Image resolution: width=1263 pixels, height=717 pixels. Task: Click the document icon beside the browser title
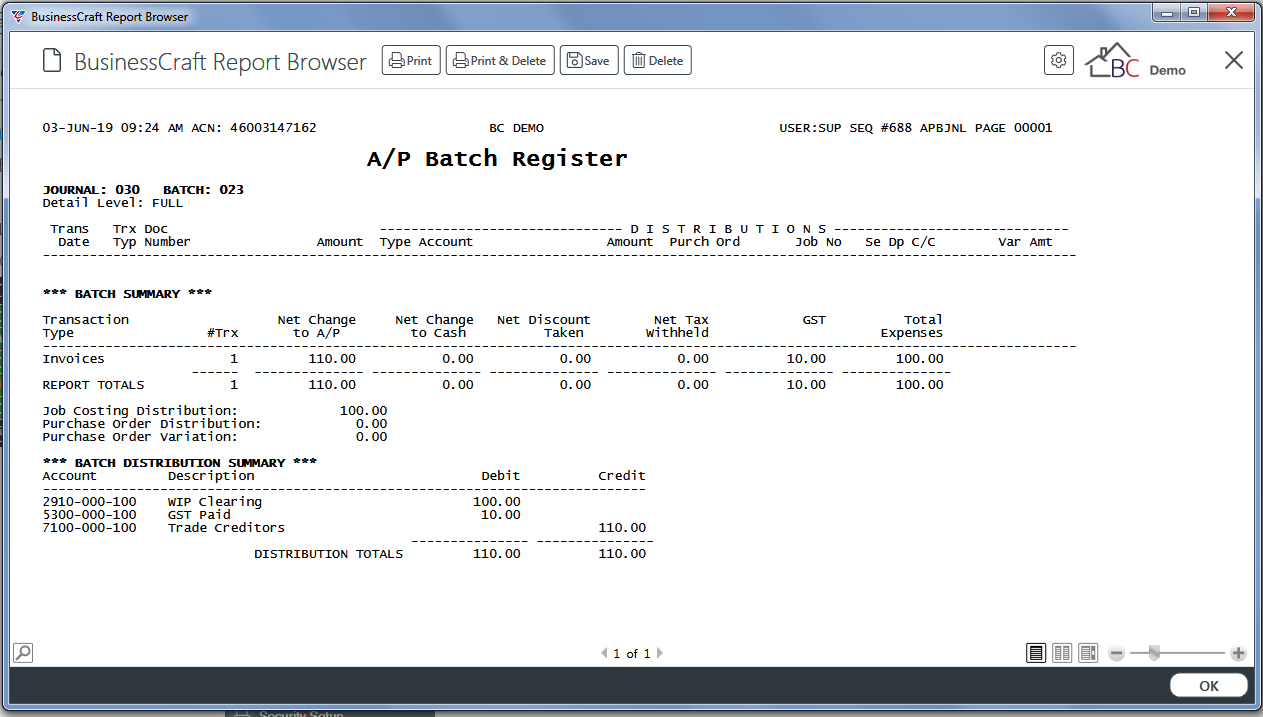point(52,61)
